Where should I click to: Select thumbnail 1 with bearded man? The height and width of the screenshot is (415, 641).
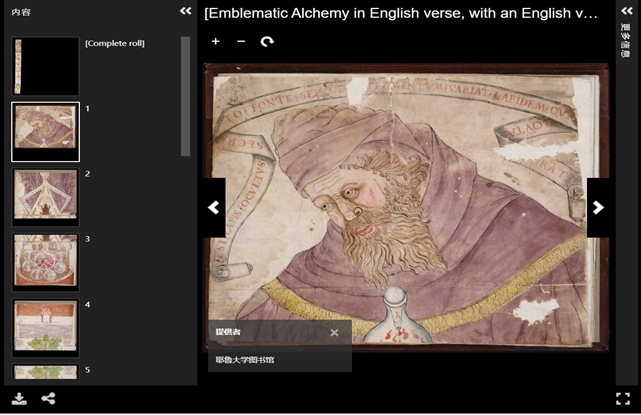point(45,132)
